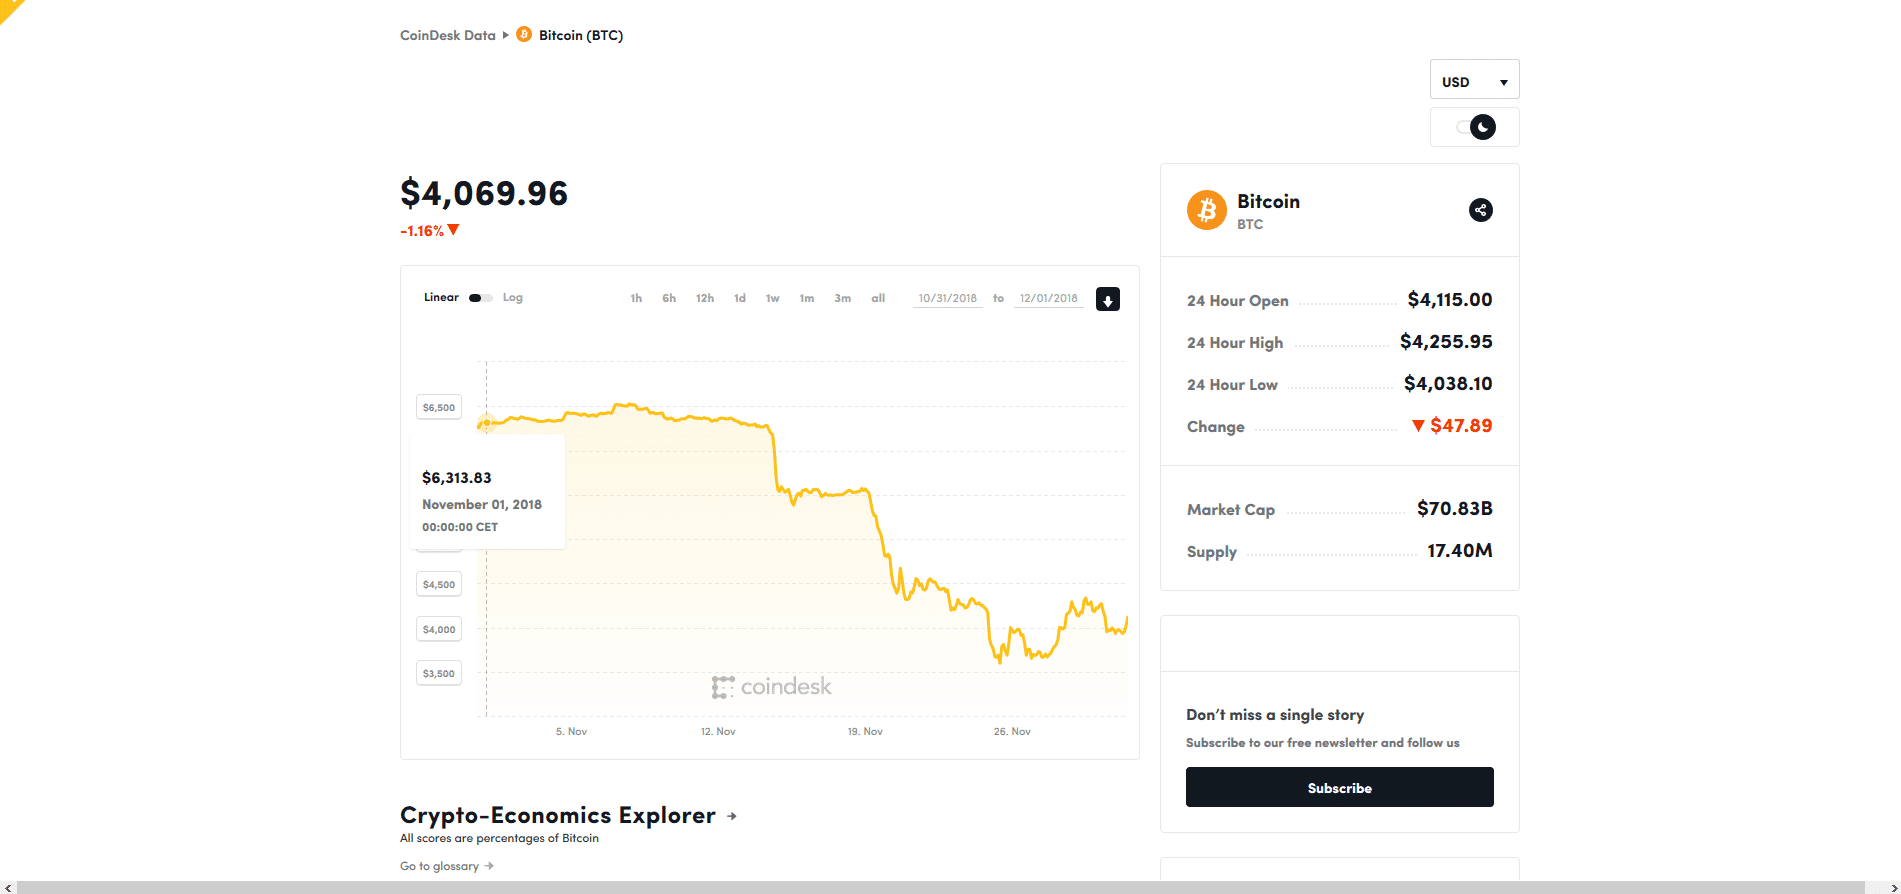Click the red down-triangle price change indicator

click(453, 230)
